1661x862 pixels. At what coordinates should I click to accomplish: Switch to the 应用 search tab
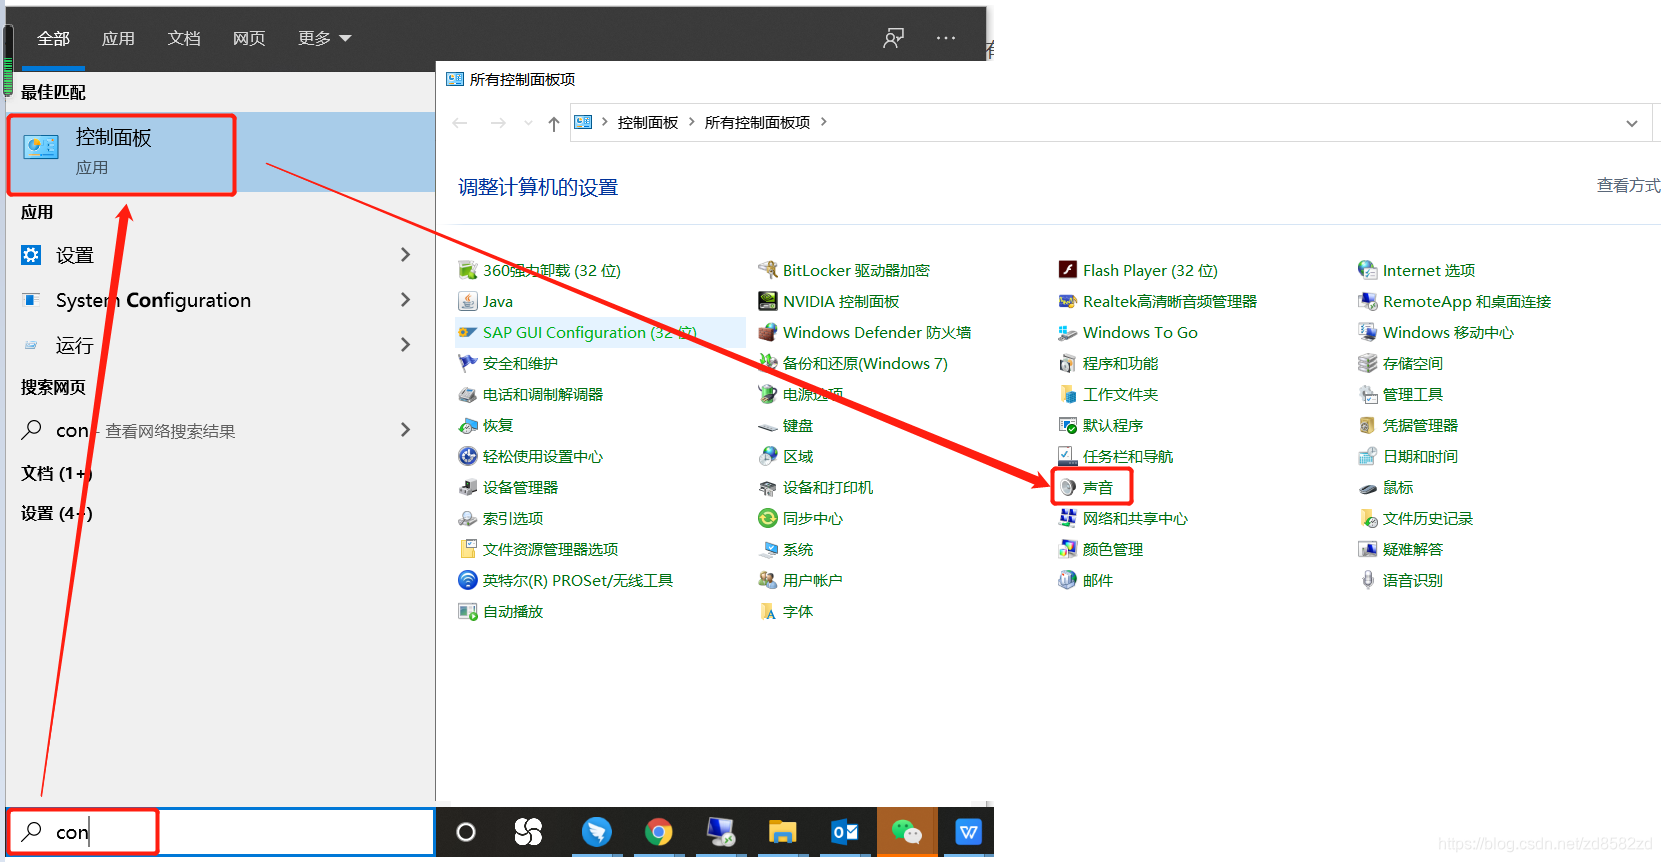(118, 38)
